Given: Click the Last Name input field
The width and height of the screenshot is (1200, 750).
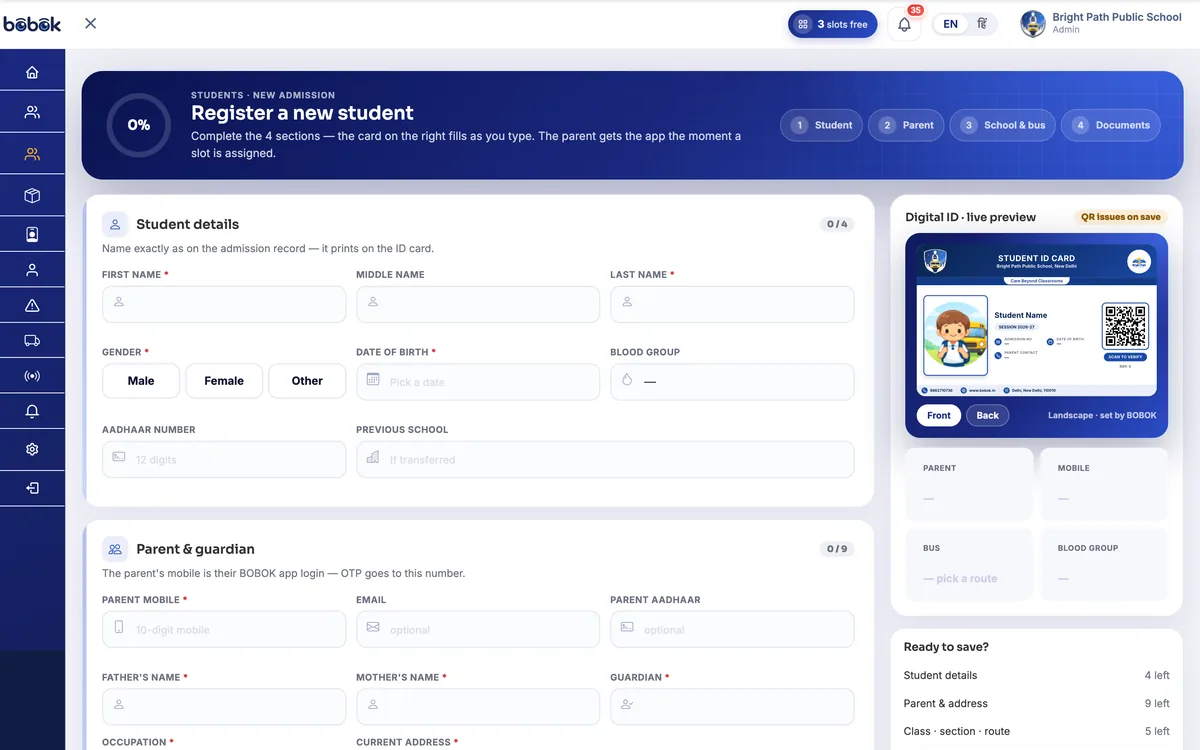Looking at the screenshot, I should click(x=732, y=304).
